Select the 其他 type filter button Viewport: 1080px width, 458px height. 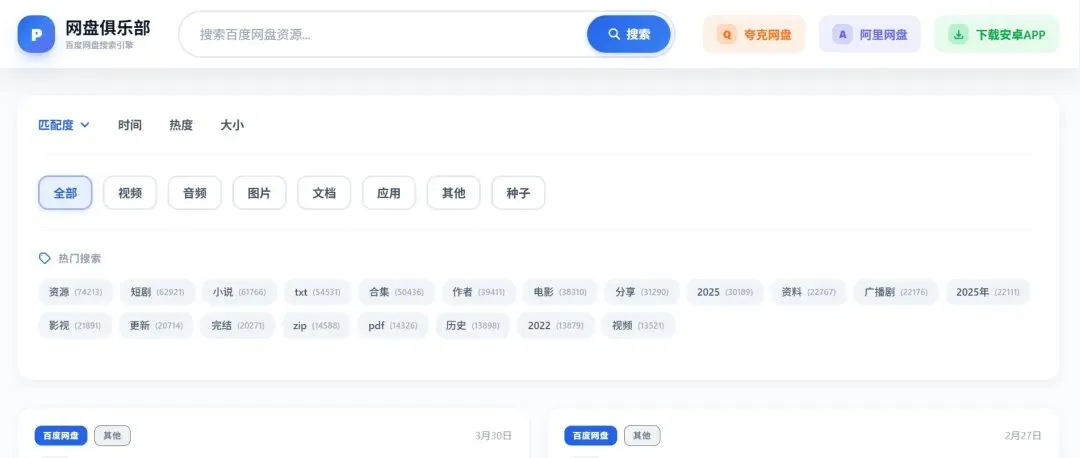454,193
